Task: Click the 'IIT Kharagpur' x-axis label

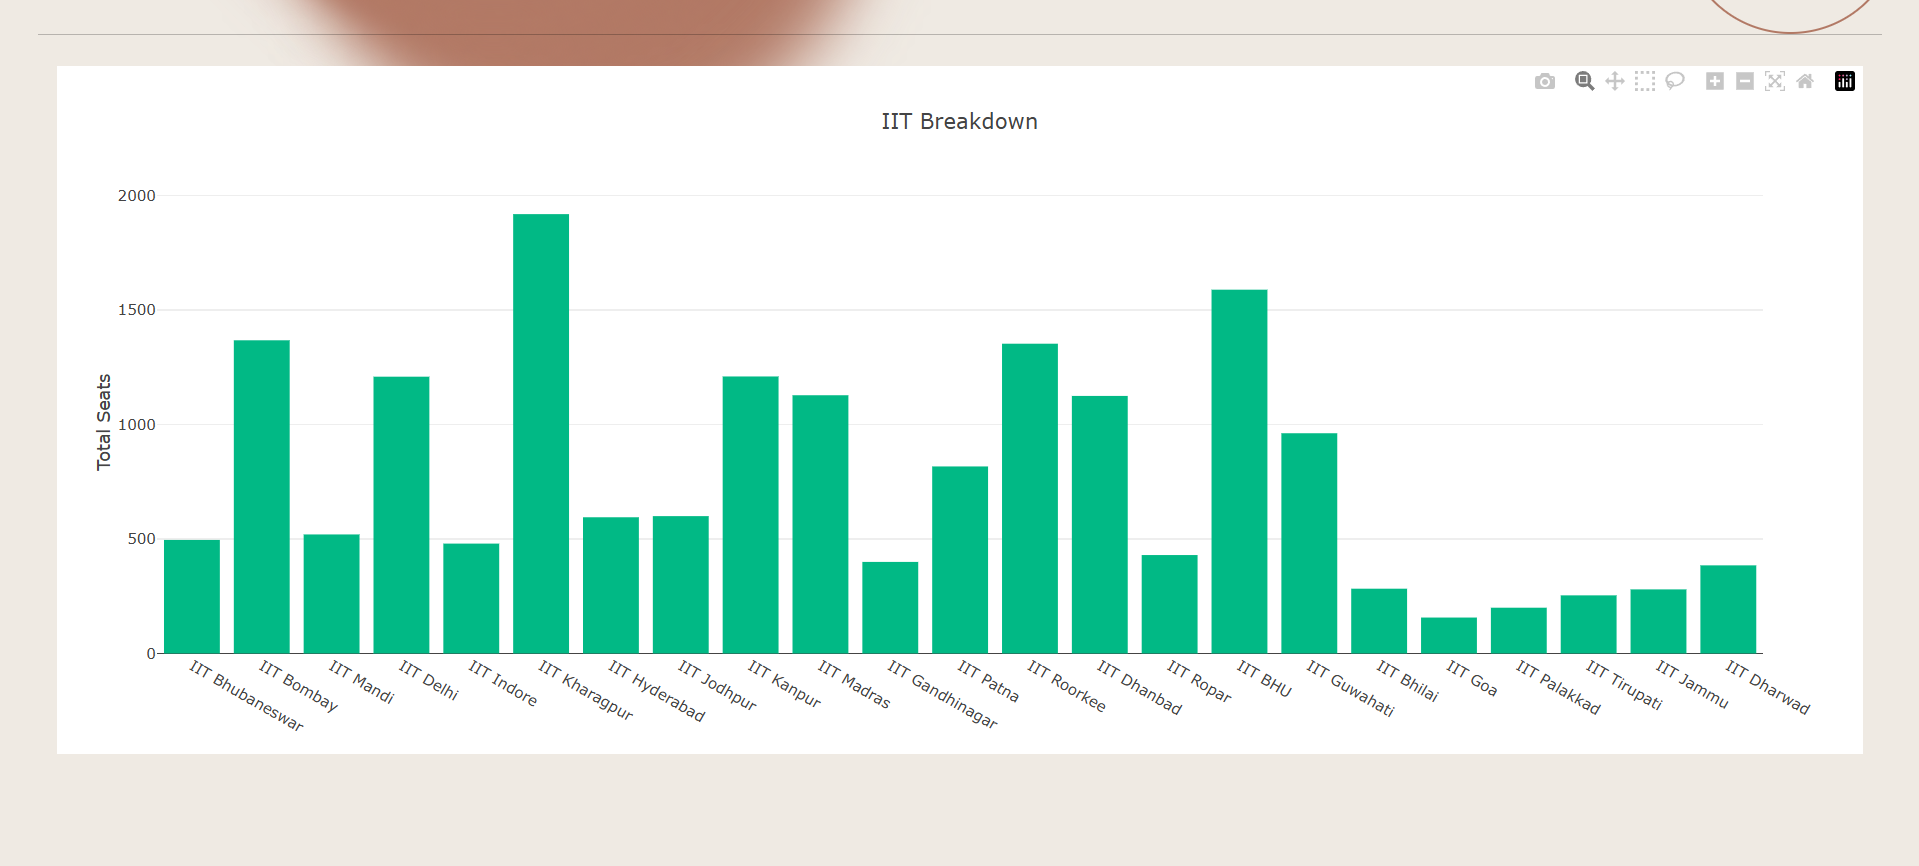Action: click(x=586, y=690)
